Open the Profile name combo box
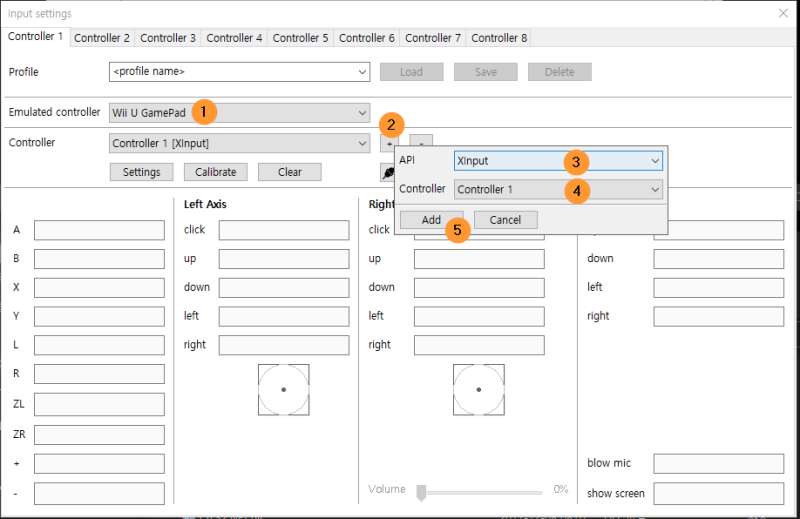800x519 pixels. point(239,72)
